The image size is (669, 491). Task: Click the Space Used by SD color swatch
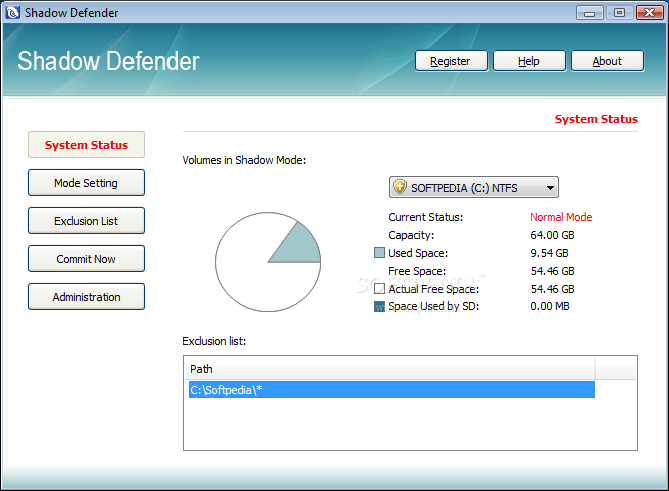click(x=379, y=306)
